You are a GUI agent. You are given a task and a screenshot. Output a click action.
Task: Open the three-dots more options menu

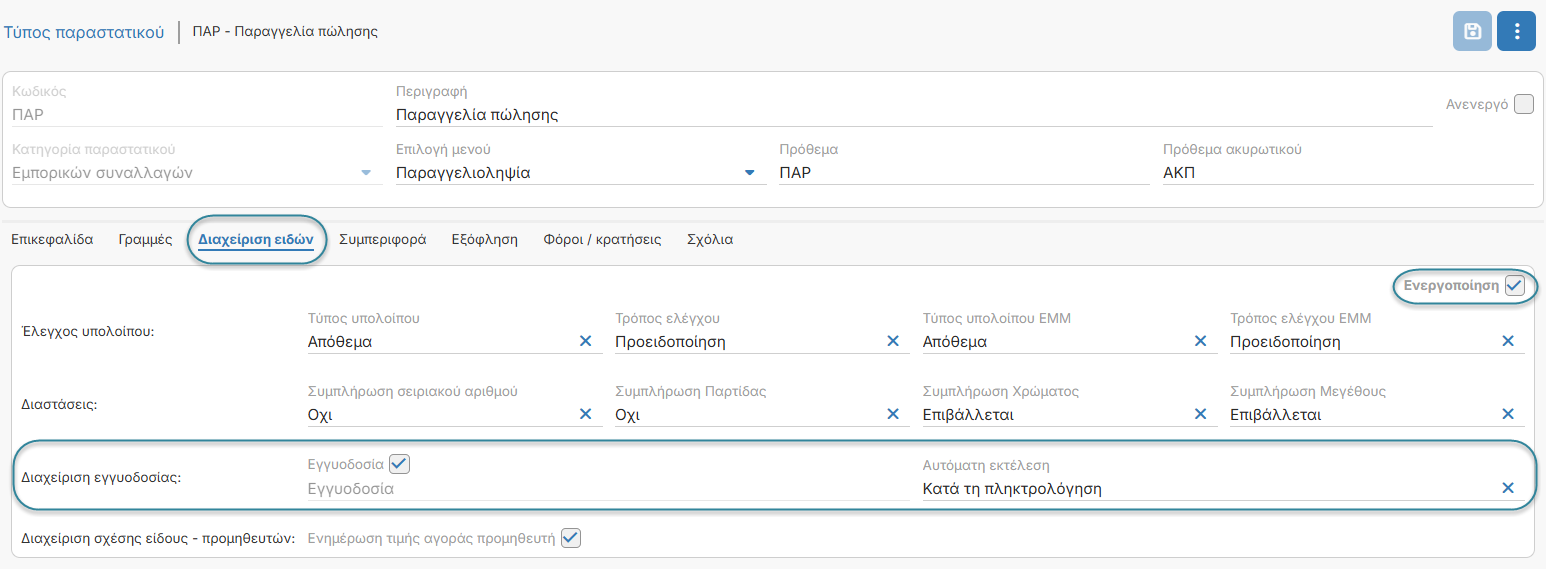point(1517,31)
